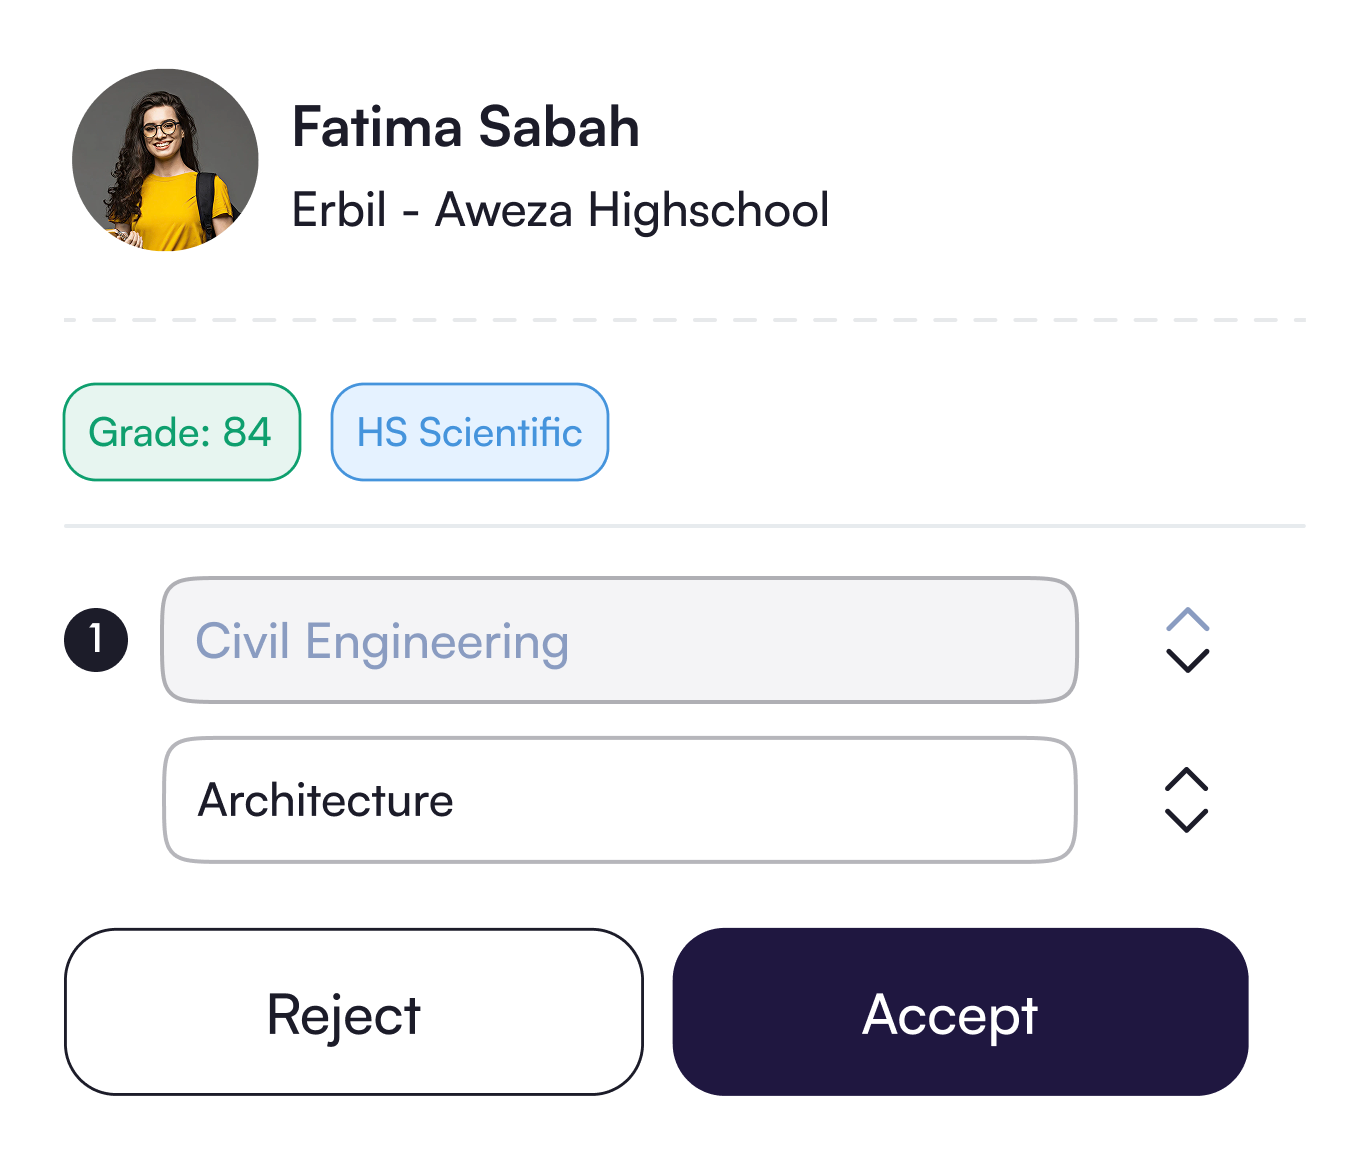Click the surname Sabah in header

pos(558,128)
